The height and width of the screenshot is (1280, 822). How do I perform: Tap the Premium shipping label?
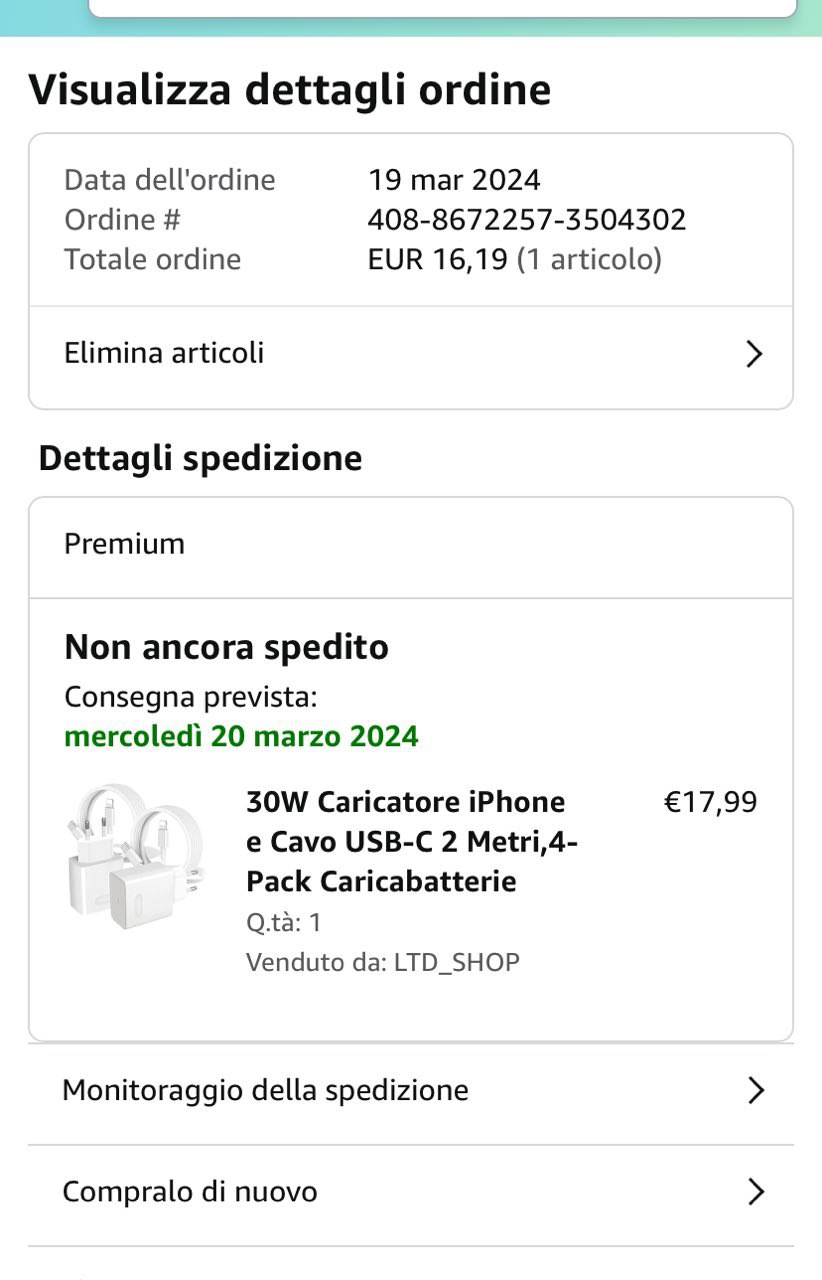pos(125,544)
